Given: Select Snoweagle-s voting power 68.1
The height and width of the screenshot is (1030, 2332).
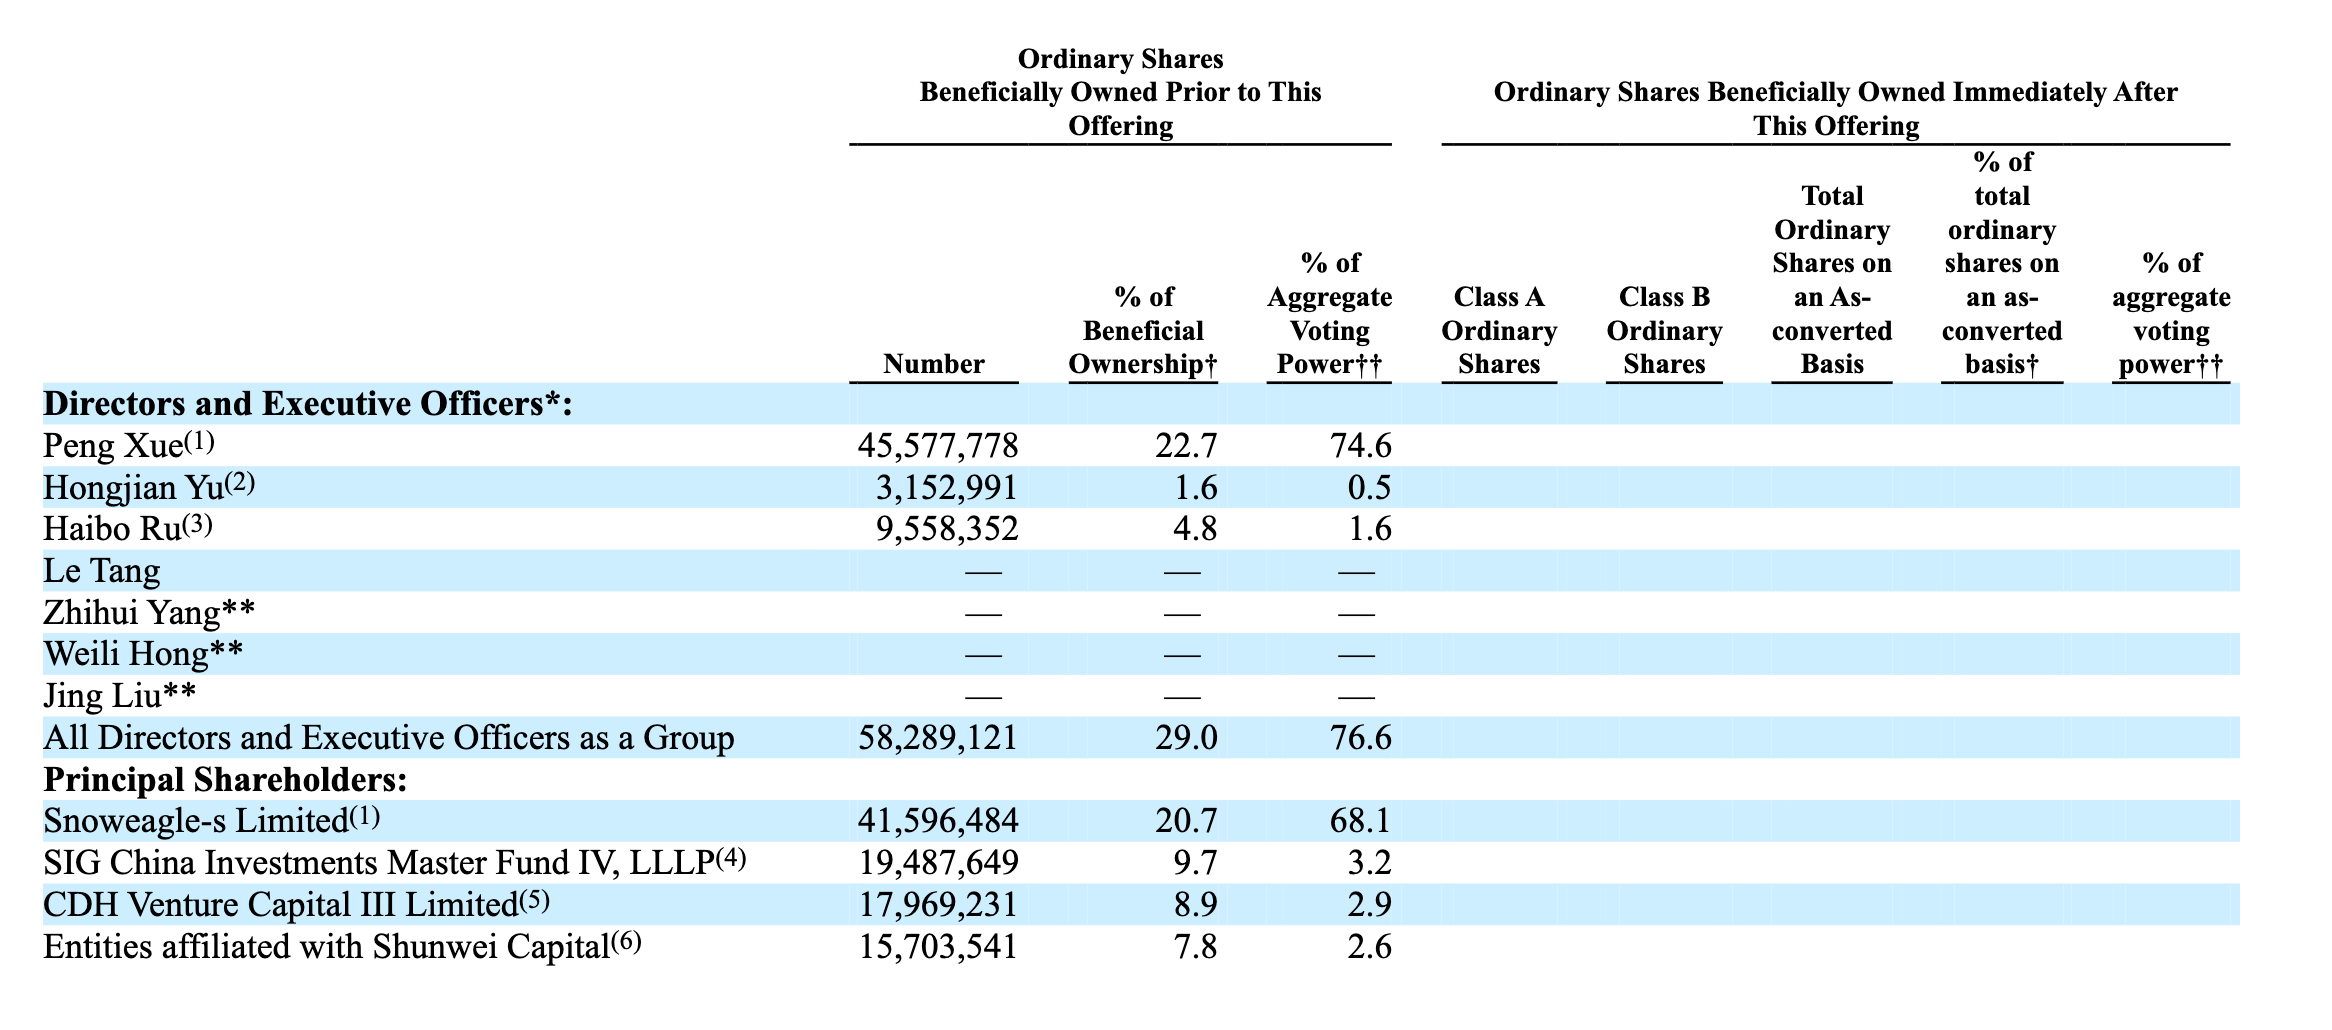Looking at the screenshot, I should click(1361, 821).
